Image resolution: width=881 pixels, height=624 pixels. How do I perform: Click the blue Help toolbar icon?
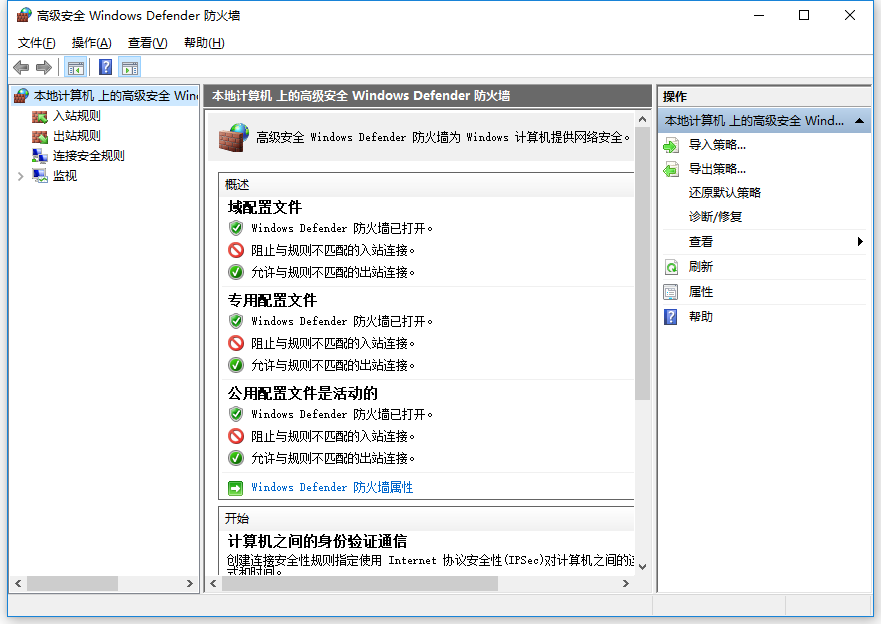(x=105, y=67)
